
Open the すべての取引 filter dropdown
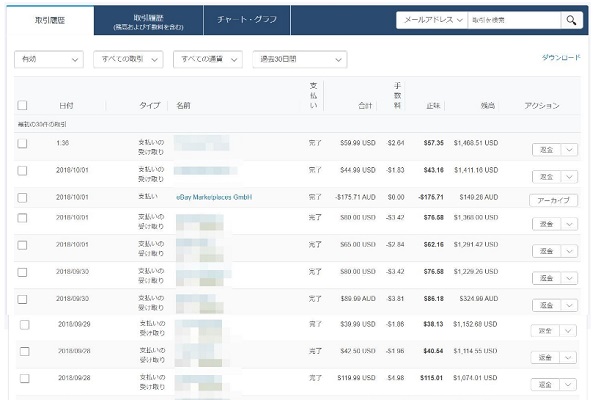click(x=129, y=59)
